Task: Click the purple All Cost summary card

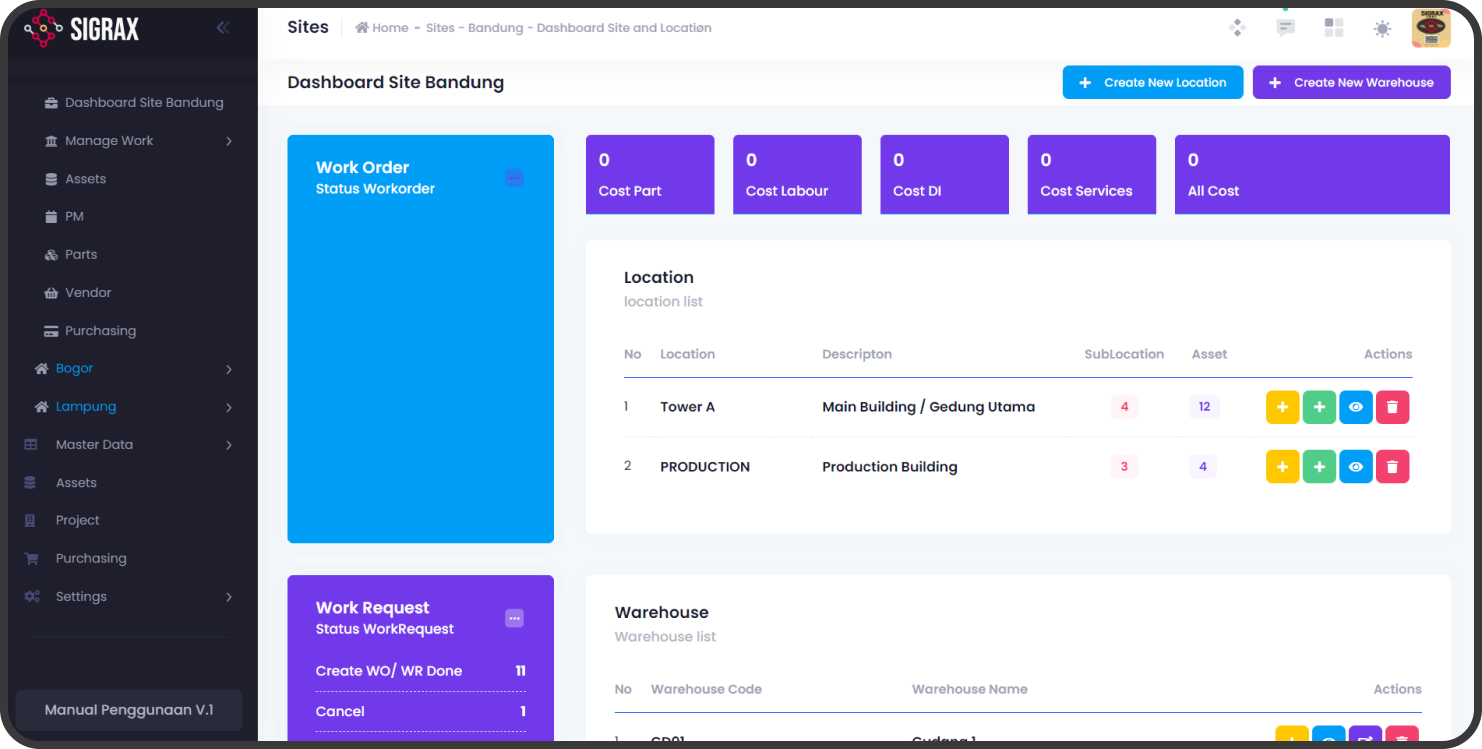Action: click(1311, 175)
